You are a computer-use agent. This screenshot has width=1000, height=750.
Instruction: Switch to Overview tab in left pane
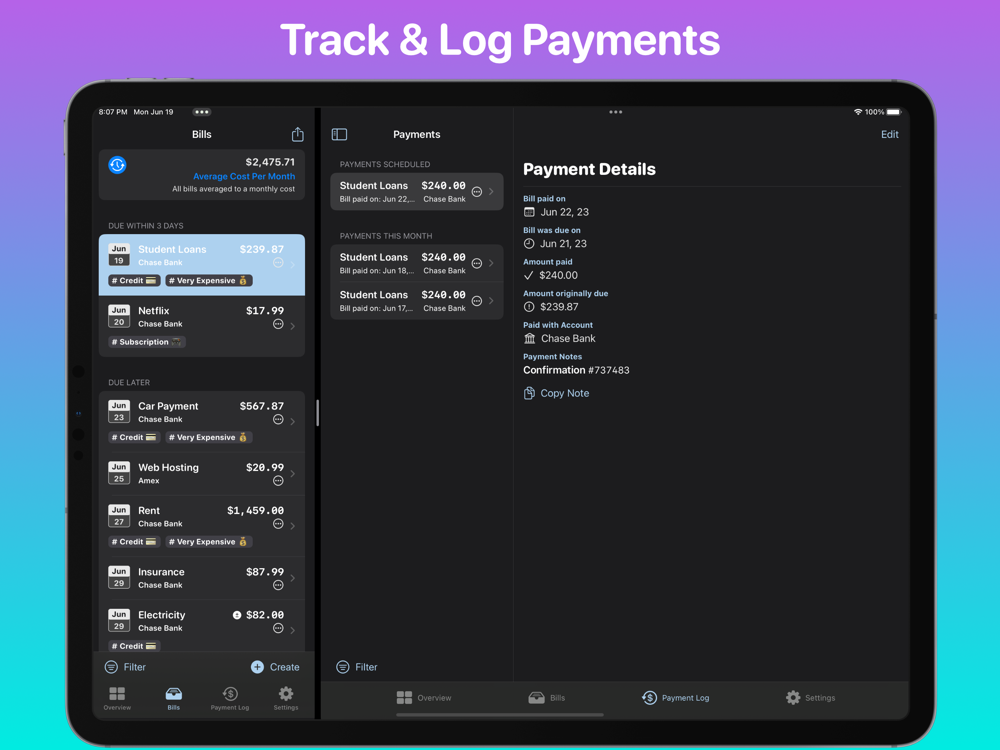[x=117, y=698]
